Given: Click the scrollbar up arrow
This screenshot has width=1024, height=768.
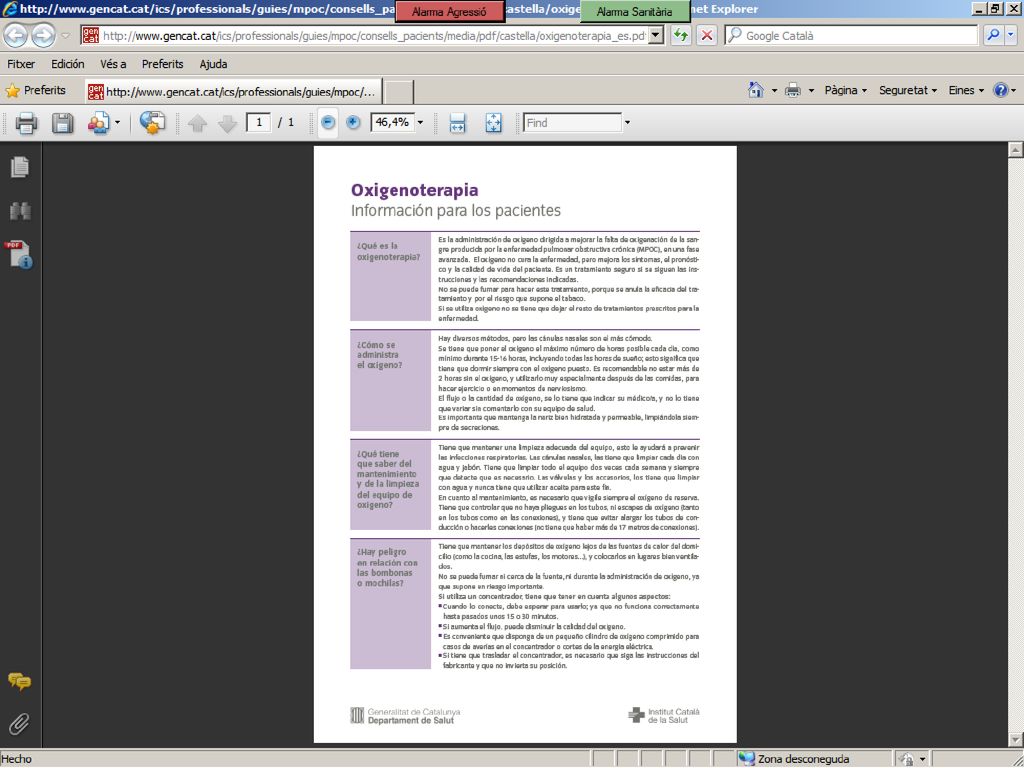Looking at the screenshot, I should pos(1016,150).
